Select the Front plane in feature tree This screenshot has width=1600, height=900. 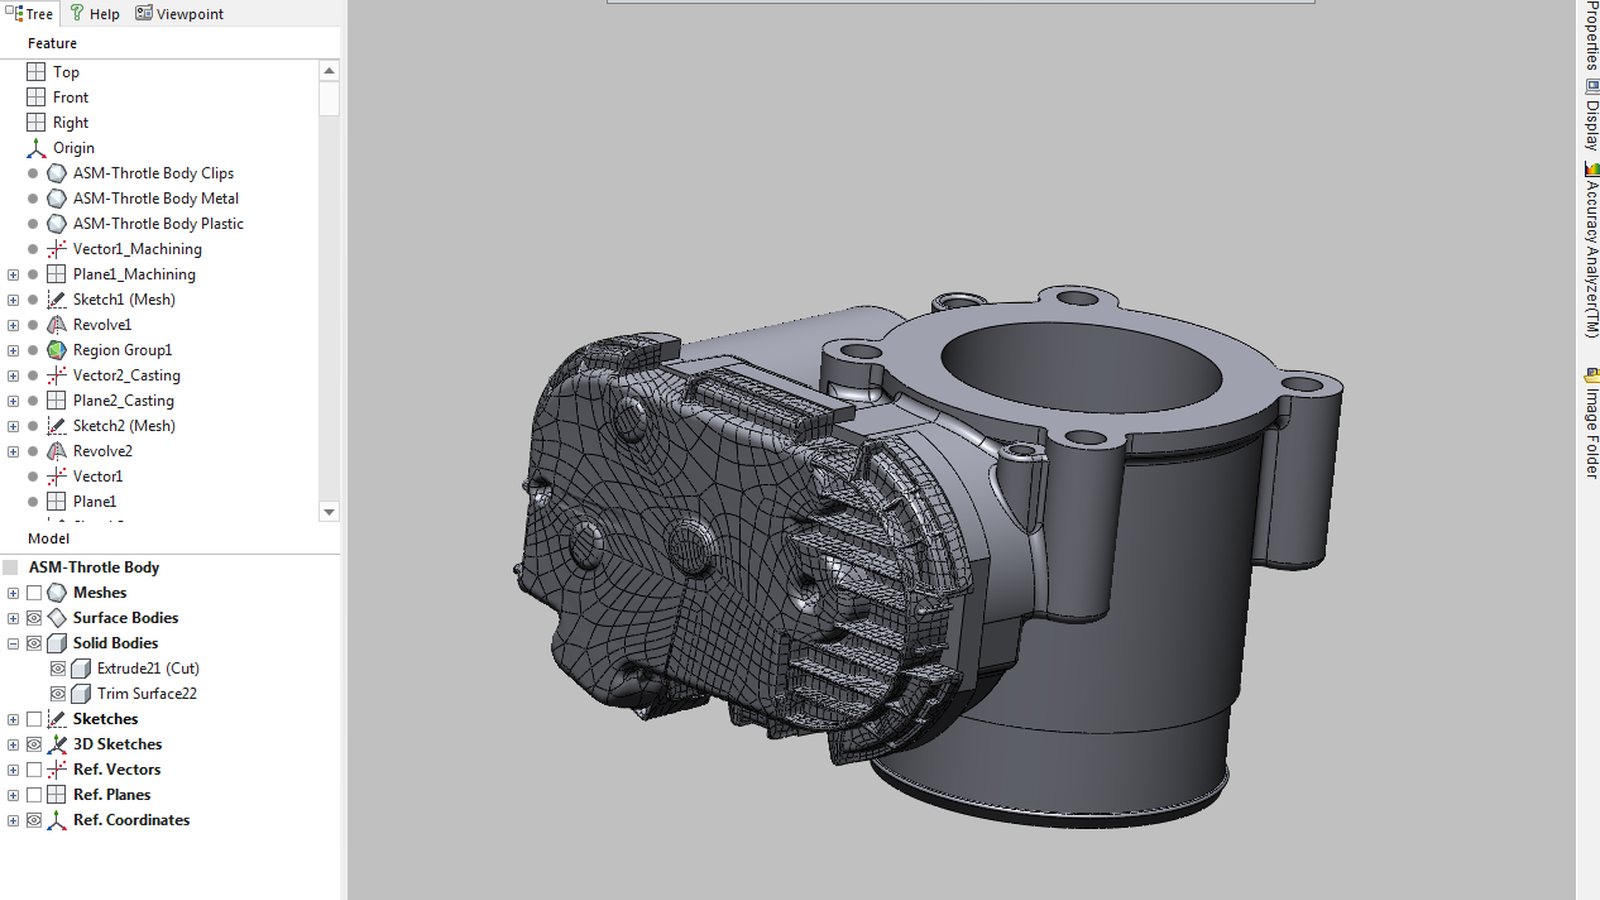(x=70, y=97)
